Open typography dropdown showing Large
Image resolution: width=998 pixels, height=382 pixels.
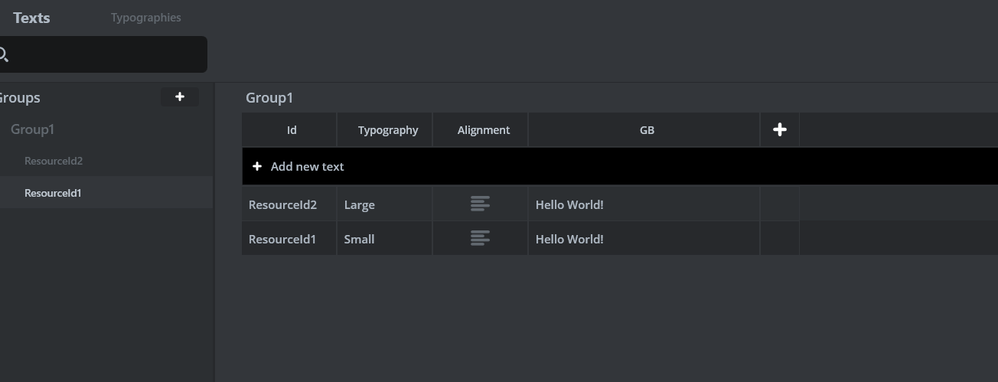click(x=384, y=204)
